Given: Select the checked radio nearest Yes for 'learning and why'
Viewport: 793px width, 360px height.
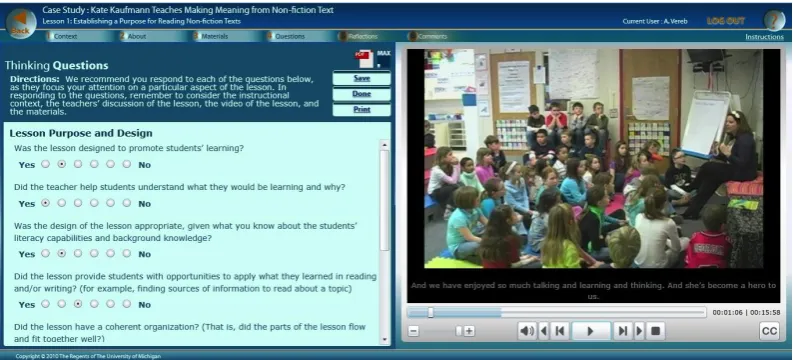Looking at the screenshot, I should (x=46, y=203).
